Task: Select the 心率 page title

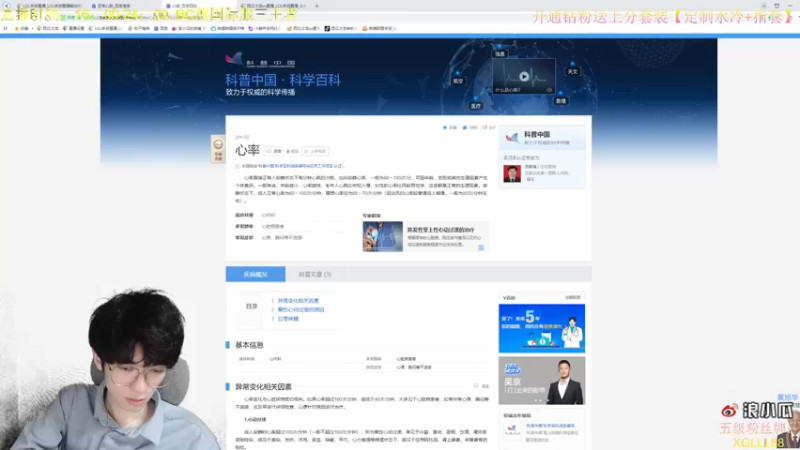Action: [247, 150]
